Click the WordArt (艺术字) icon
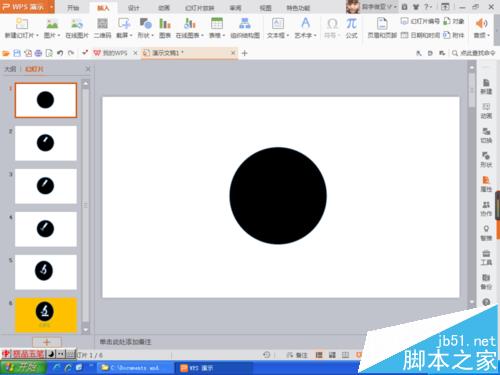The image size is (500, 375). [305, 23]
